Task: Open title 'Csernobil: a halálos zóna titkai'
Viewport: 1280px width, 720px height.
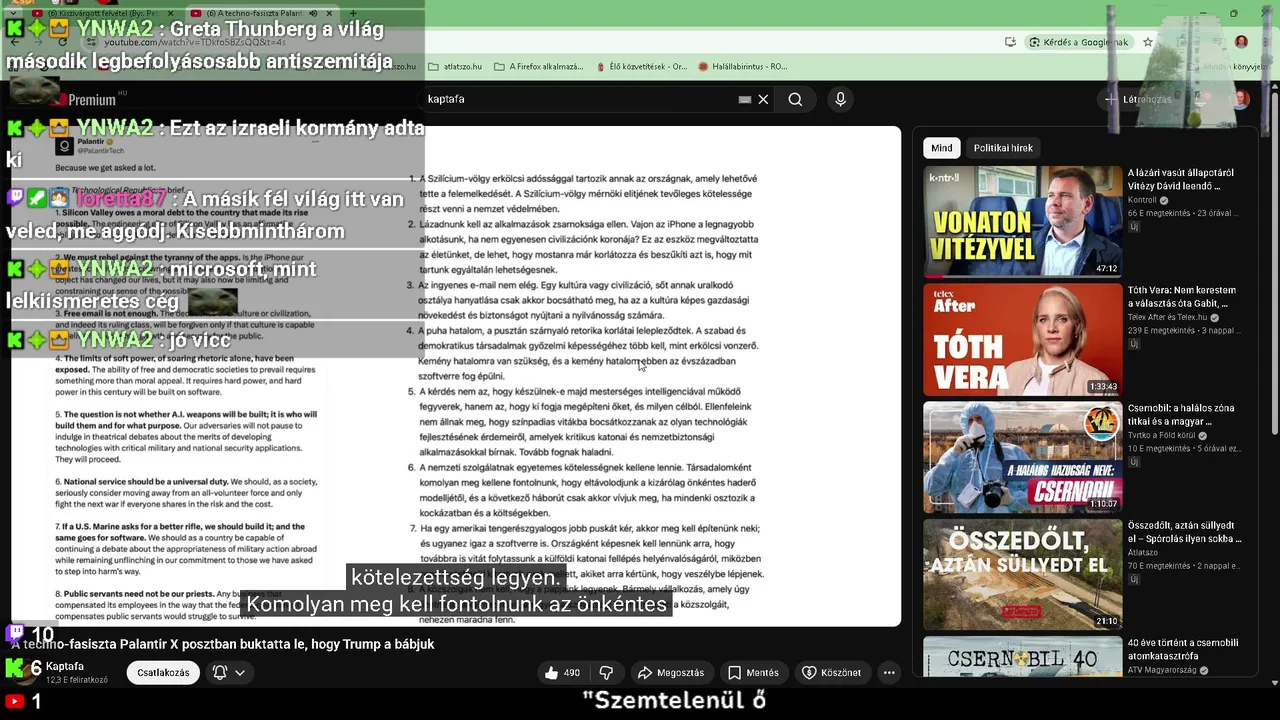Action: tap(1181, 415)
